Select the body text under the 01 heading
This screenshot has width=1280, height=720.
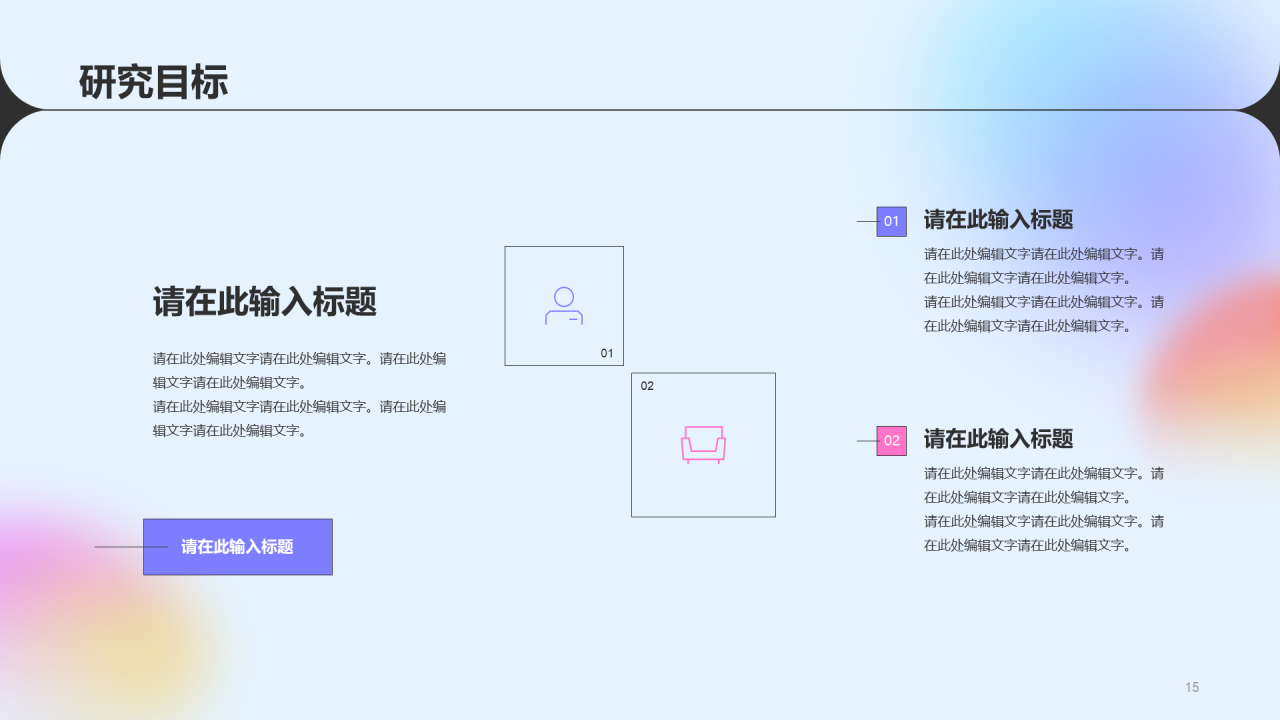point(1044,290)
